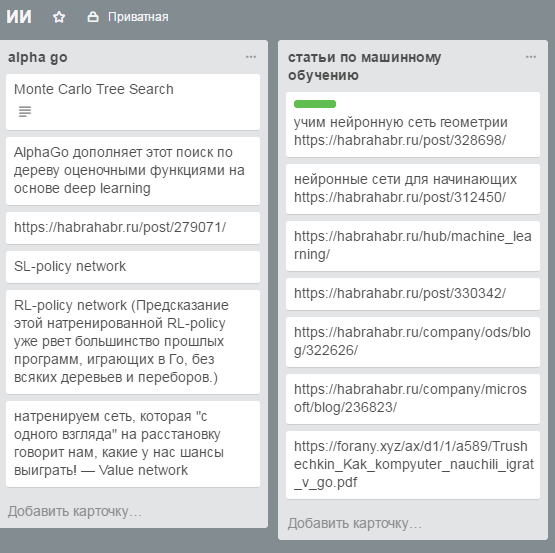Open the habrahabr.ru/post/279071 card
This screenshot has height=553, width=555.
pyautogui.click(x=133, y=228)
